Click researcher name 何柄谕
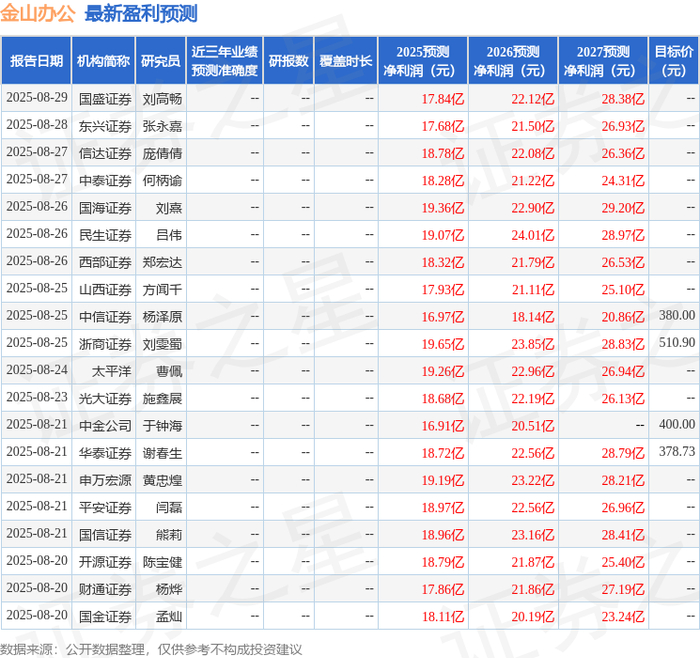This screenshot has height=658, width=700. pos(162,180)
